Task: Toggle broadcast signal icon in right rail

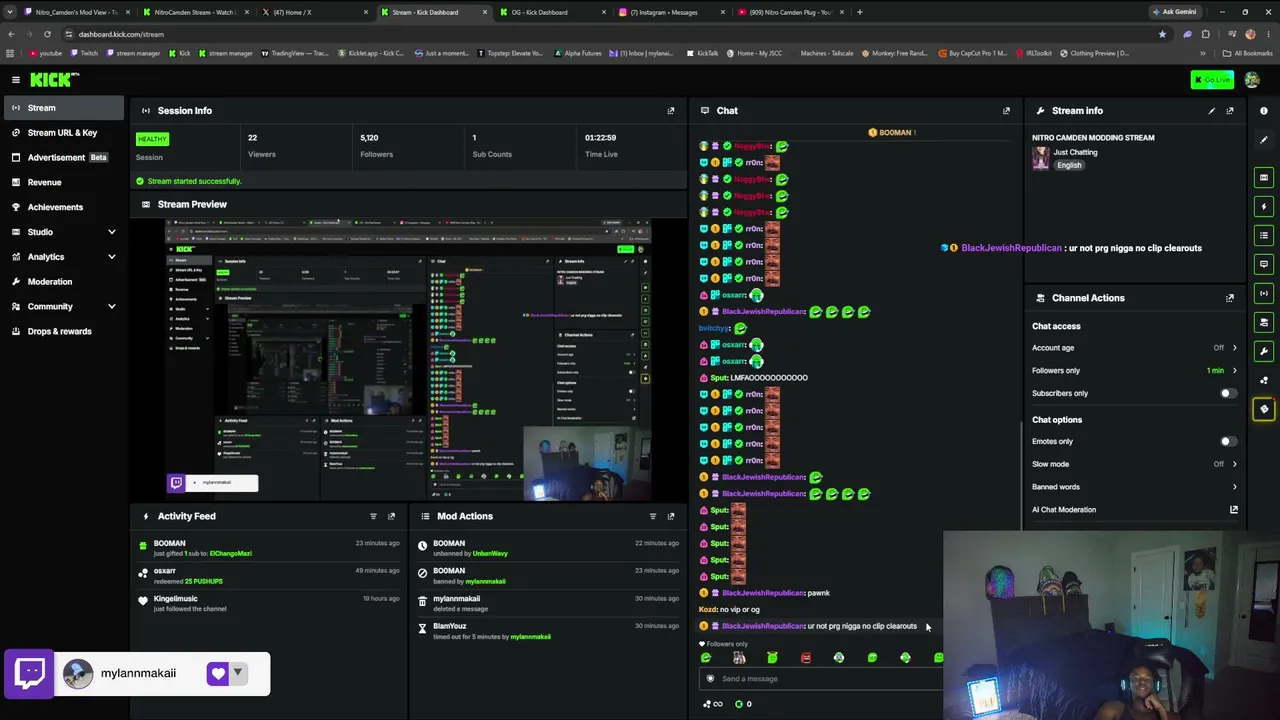Action: coord(1264,293)
